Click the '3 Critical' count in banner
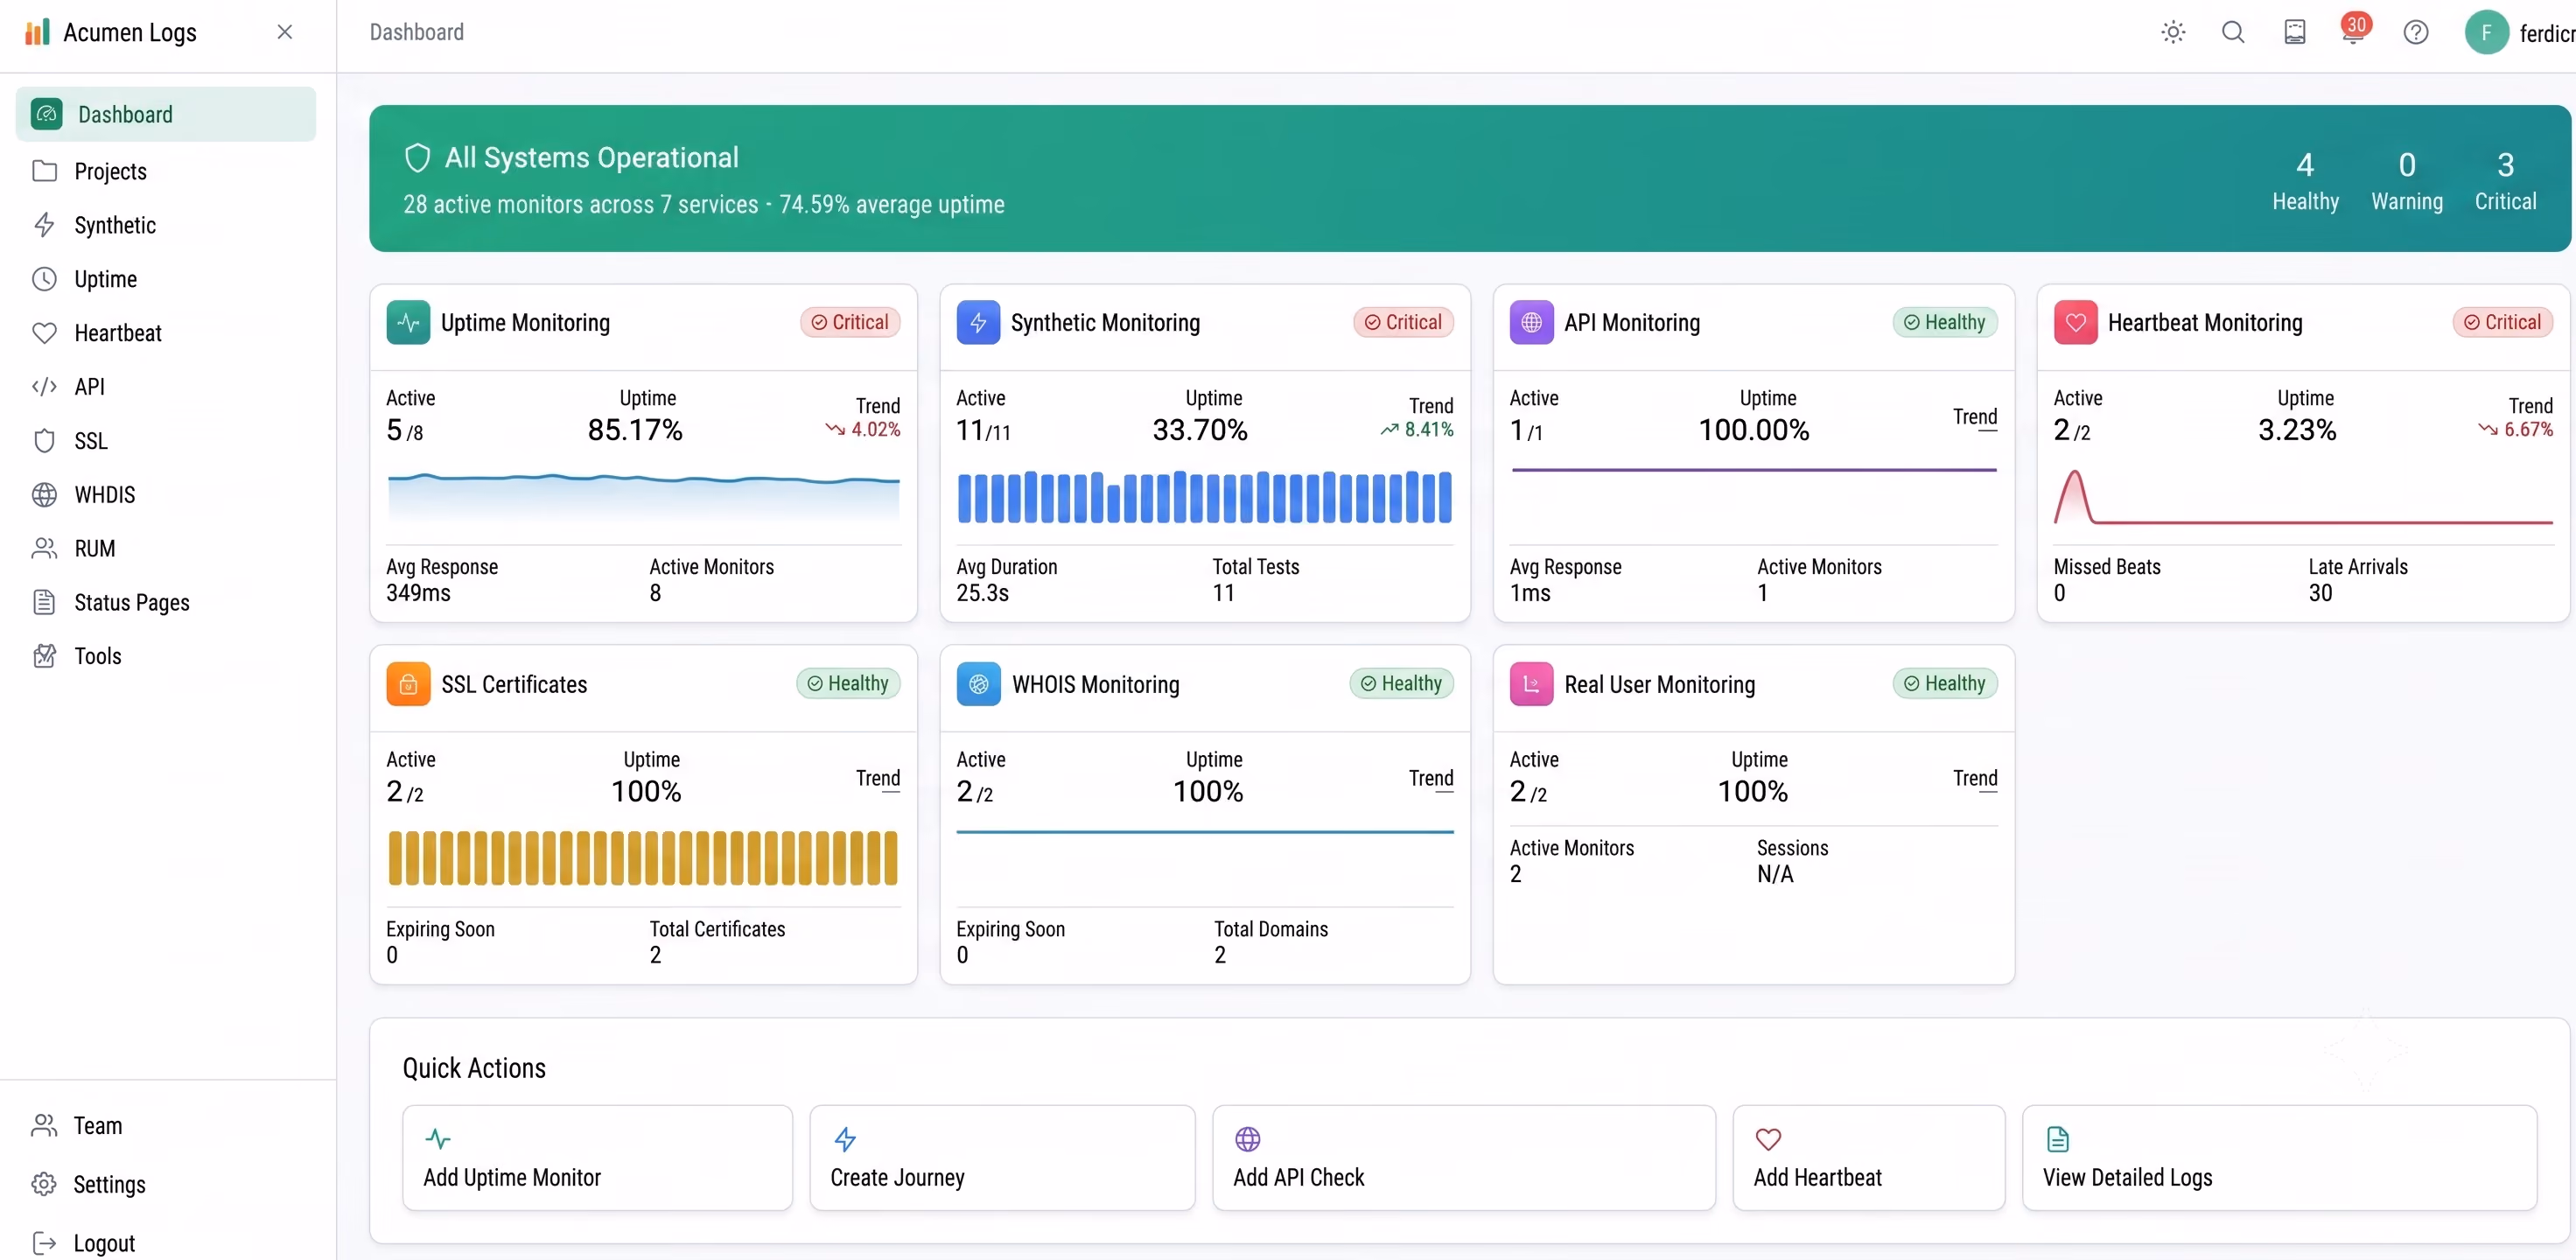 2505,180
